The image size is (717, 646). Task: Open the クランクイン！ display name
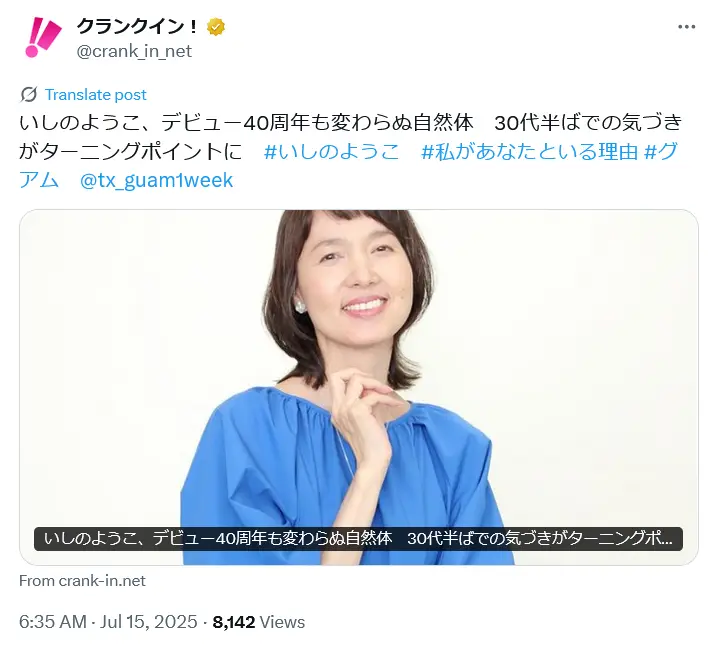point(137,27)
